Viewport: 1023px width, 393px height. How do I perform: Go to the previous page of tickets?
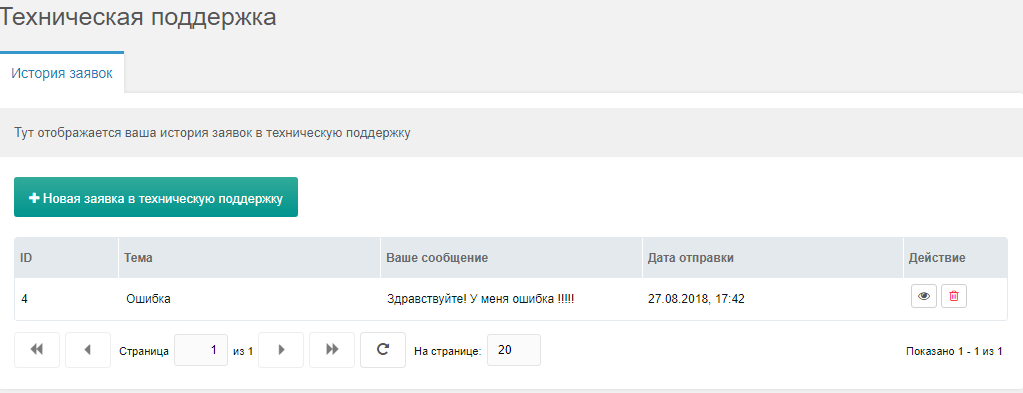click(x=88, y=350)
